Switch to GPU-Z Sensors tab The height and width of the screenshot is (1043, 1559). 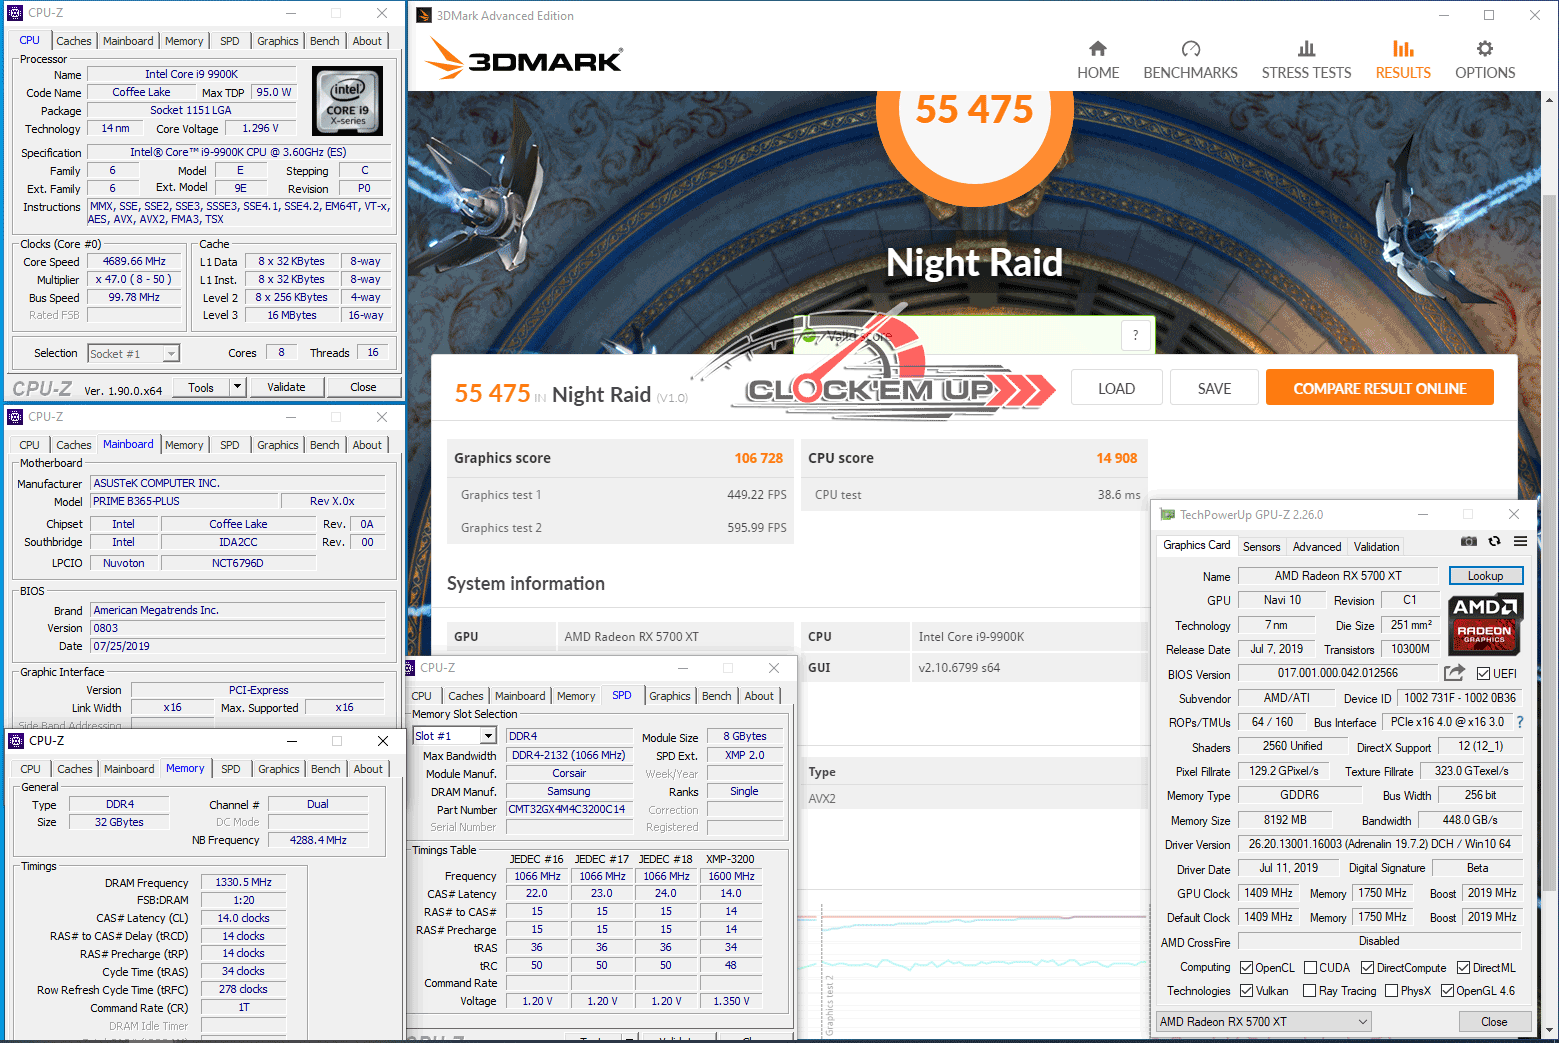pos(1261,547)
